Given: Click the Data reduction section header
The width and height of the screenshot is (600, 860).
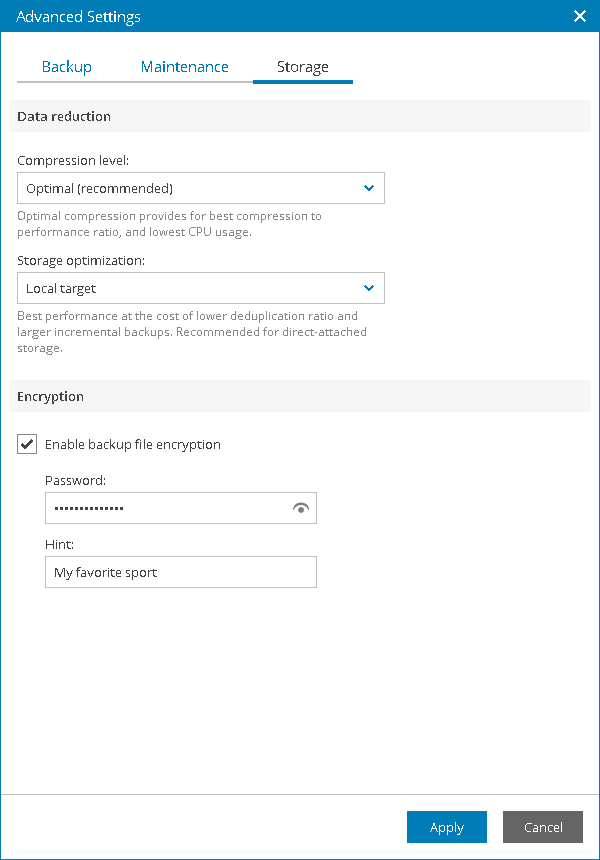Looking at the screenshot, I should pos(64,116).
